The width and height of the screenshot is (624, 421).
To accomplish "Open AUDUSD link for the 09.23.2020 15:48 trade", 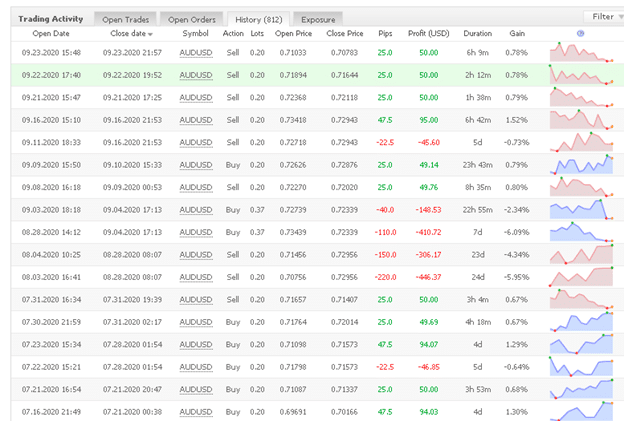I will click(x=195, y=52).
